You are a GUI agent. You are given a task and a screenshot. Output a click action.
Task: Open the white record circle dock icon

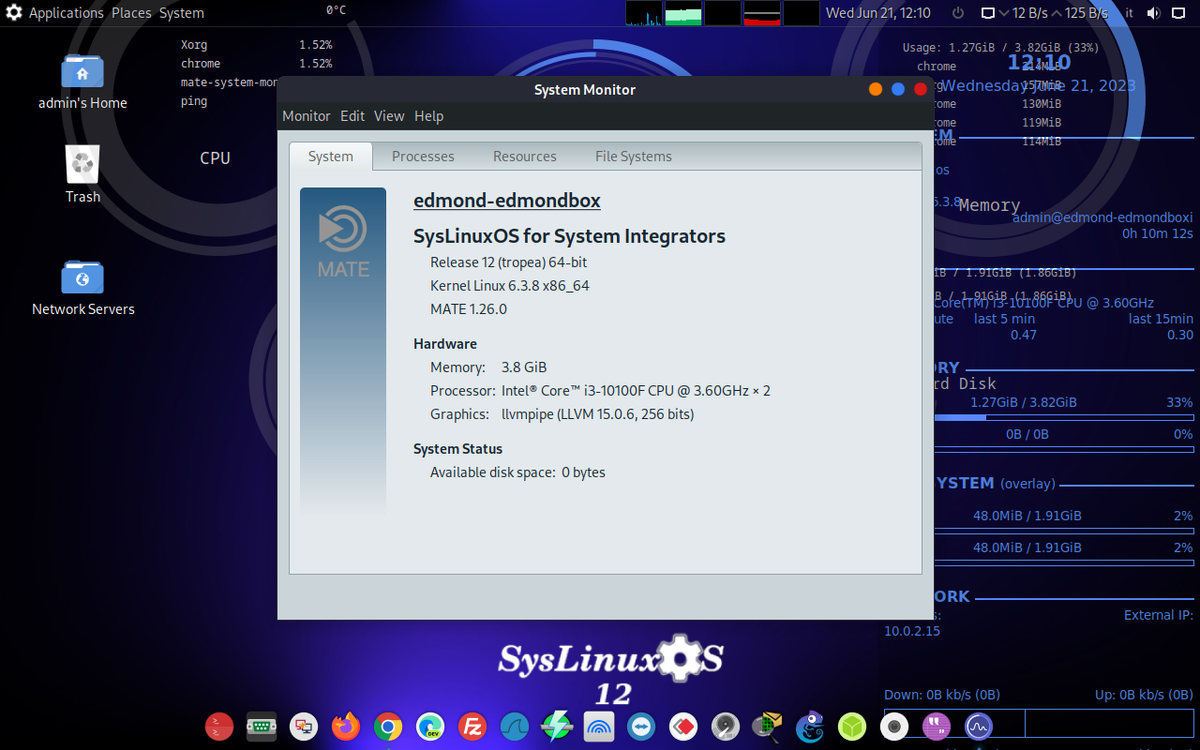895,726
